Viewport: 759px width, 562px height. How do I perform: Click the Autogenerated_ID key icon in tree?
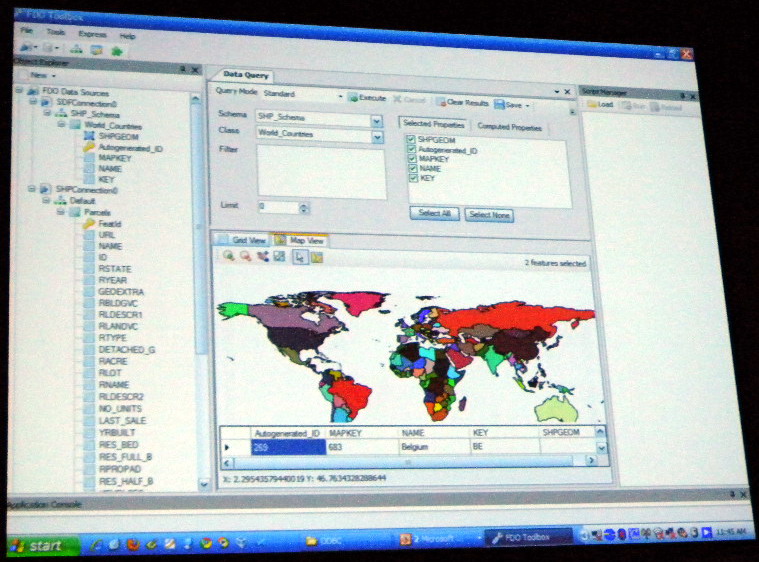tap(89, 147)
